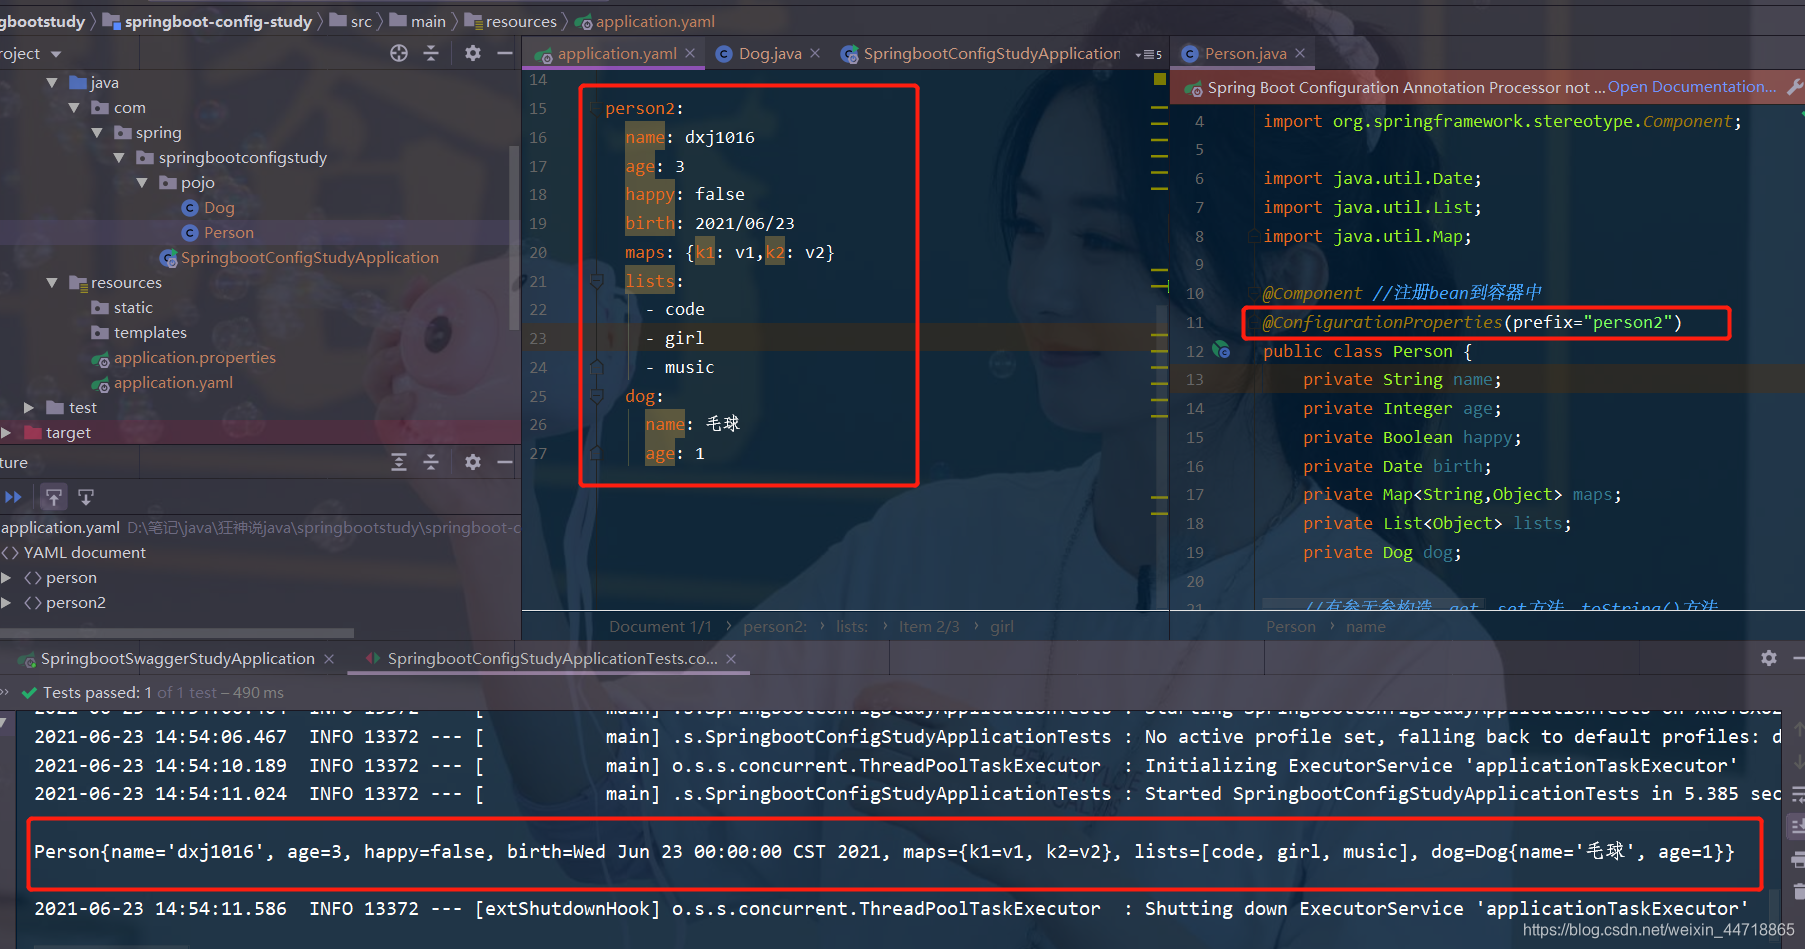Viewport: 1805px width, 949px height.
Task: Select the static folder
Action: (122, 308)
